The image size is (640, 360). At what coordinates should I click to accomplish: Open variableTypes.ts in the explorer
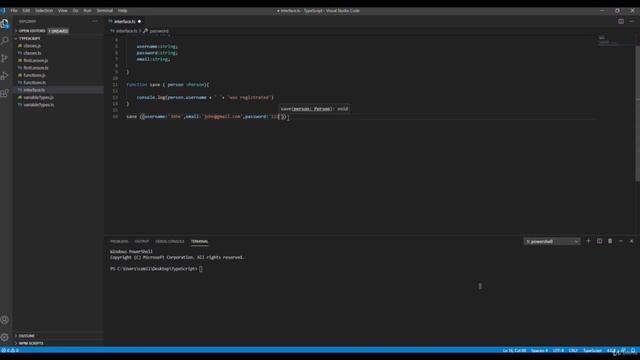[x=39, y=104]
